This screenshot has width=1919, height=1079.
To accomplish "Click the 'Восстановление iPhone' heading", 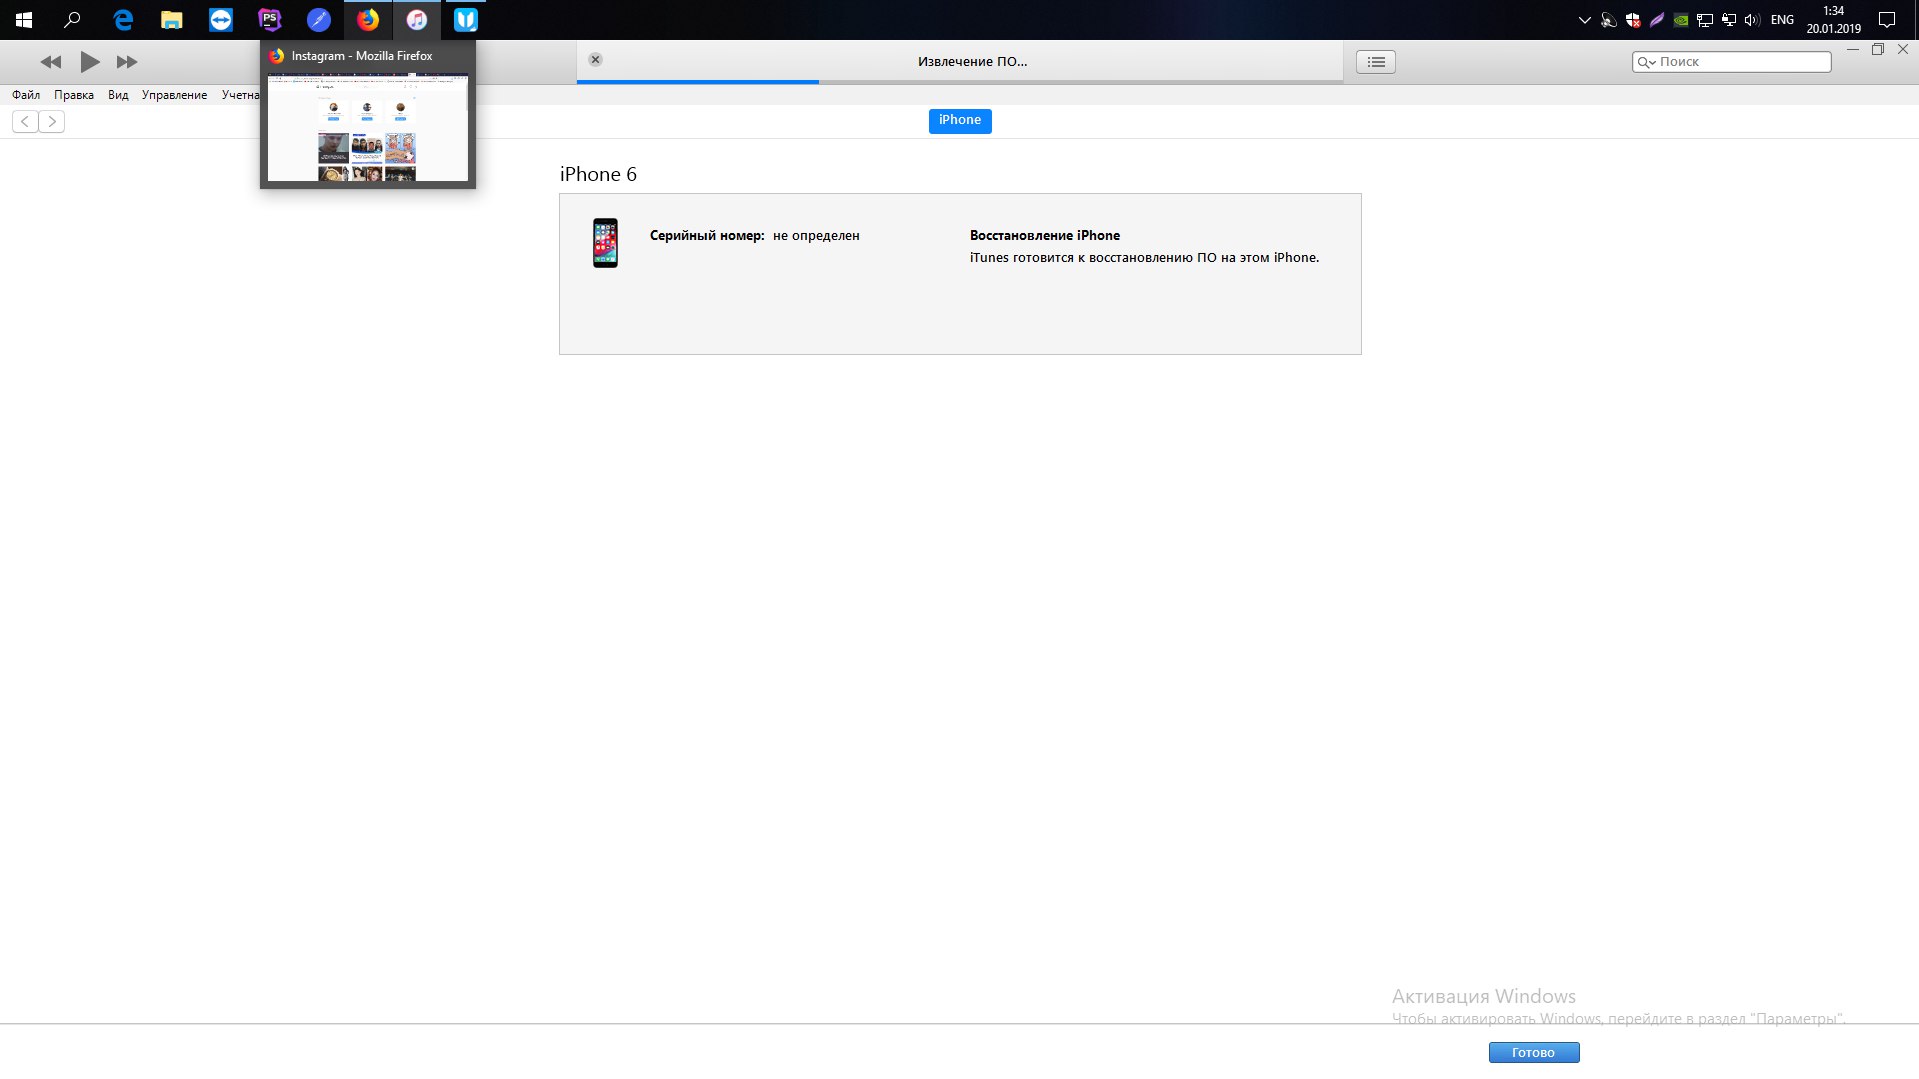I will click(x=1045, y=236).
